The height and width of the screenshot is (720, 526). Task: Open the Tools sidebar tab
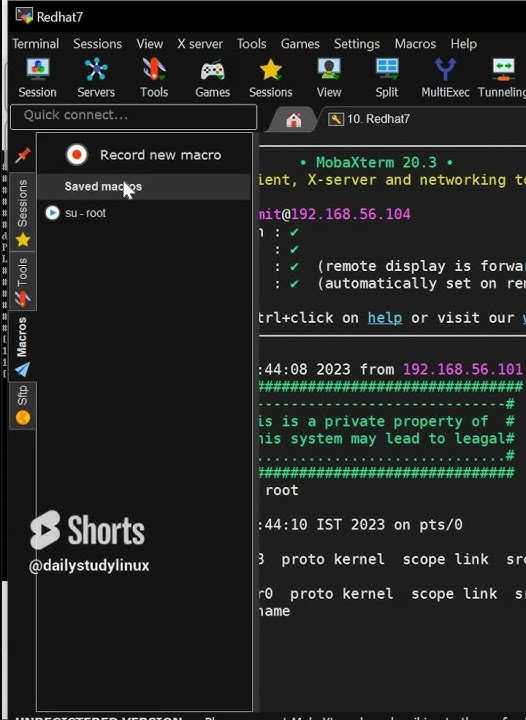(x=22, y=281)
